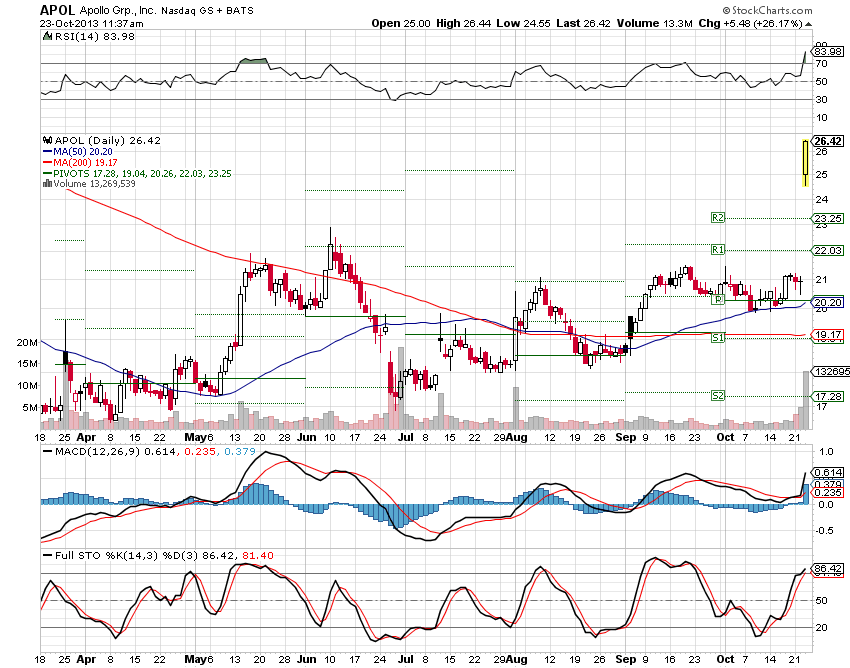This screenshot has height=668, width=850.
Task: Click the 86.42 stochastic value tag
Action: pyautogui.click(x=828, y=569)
